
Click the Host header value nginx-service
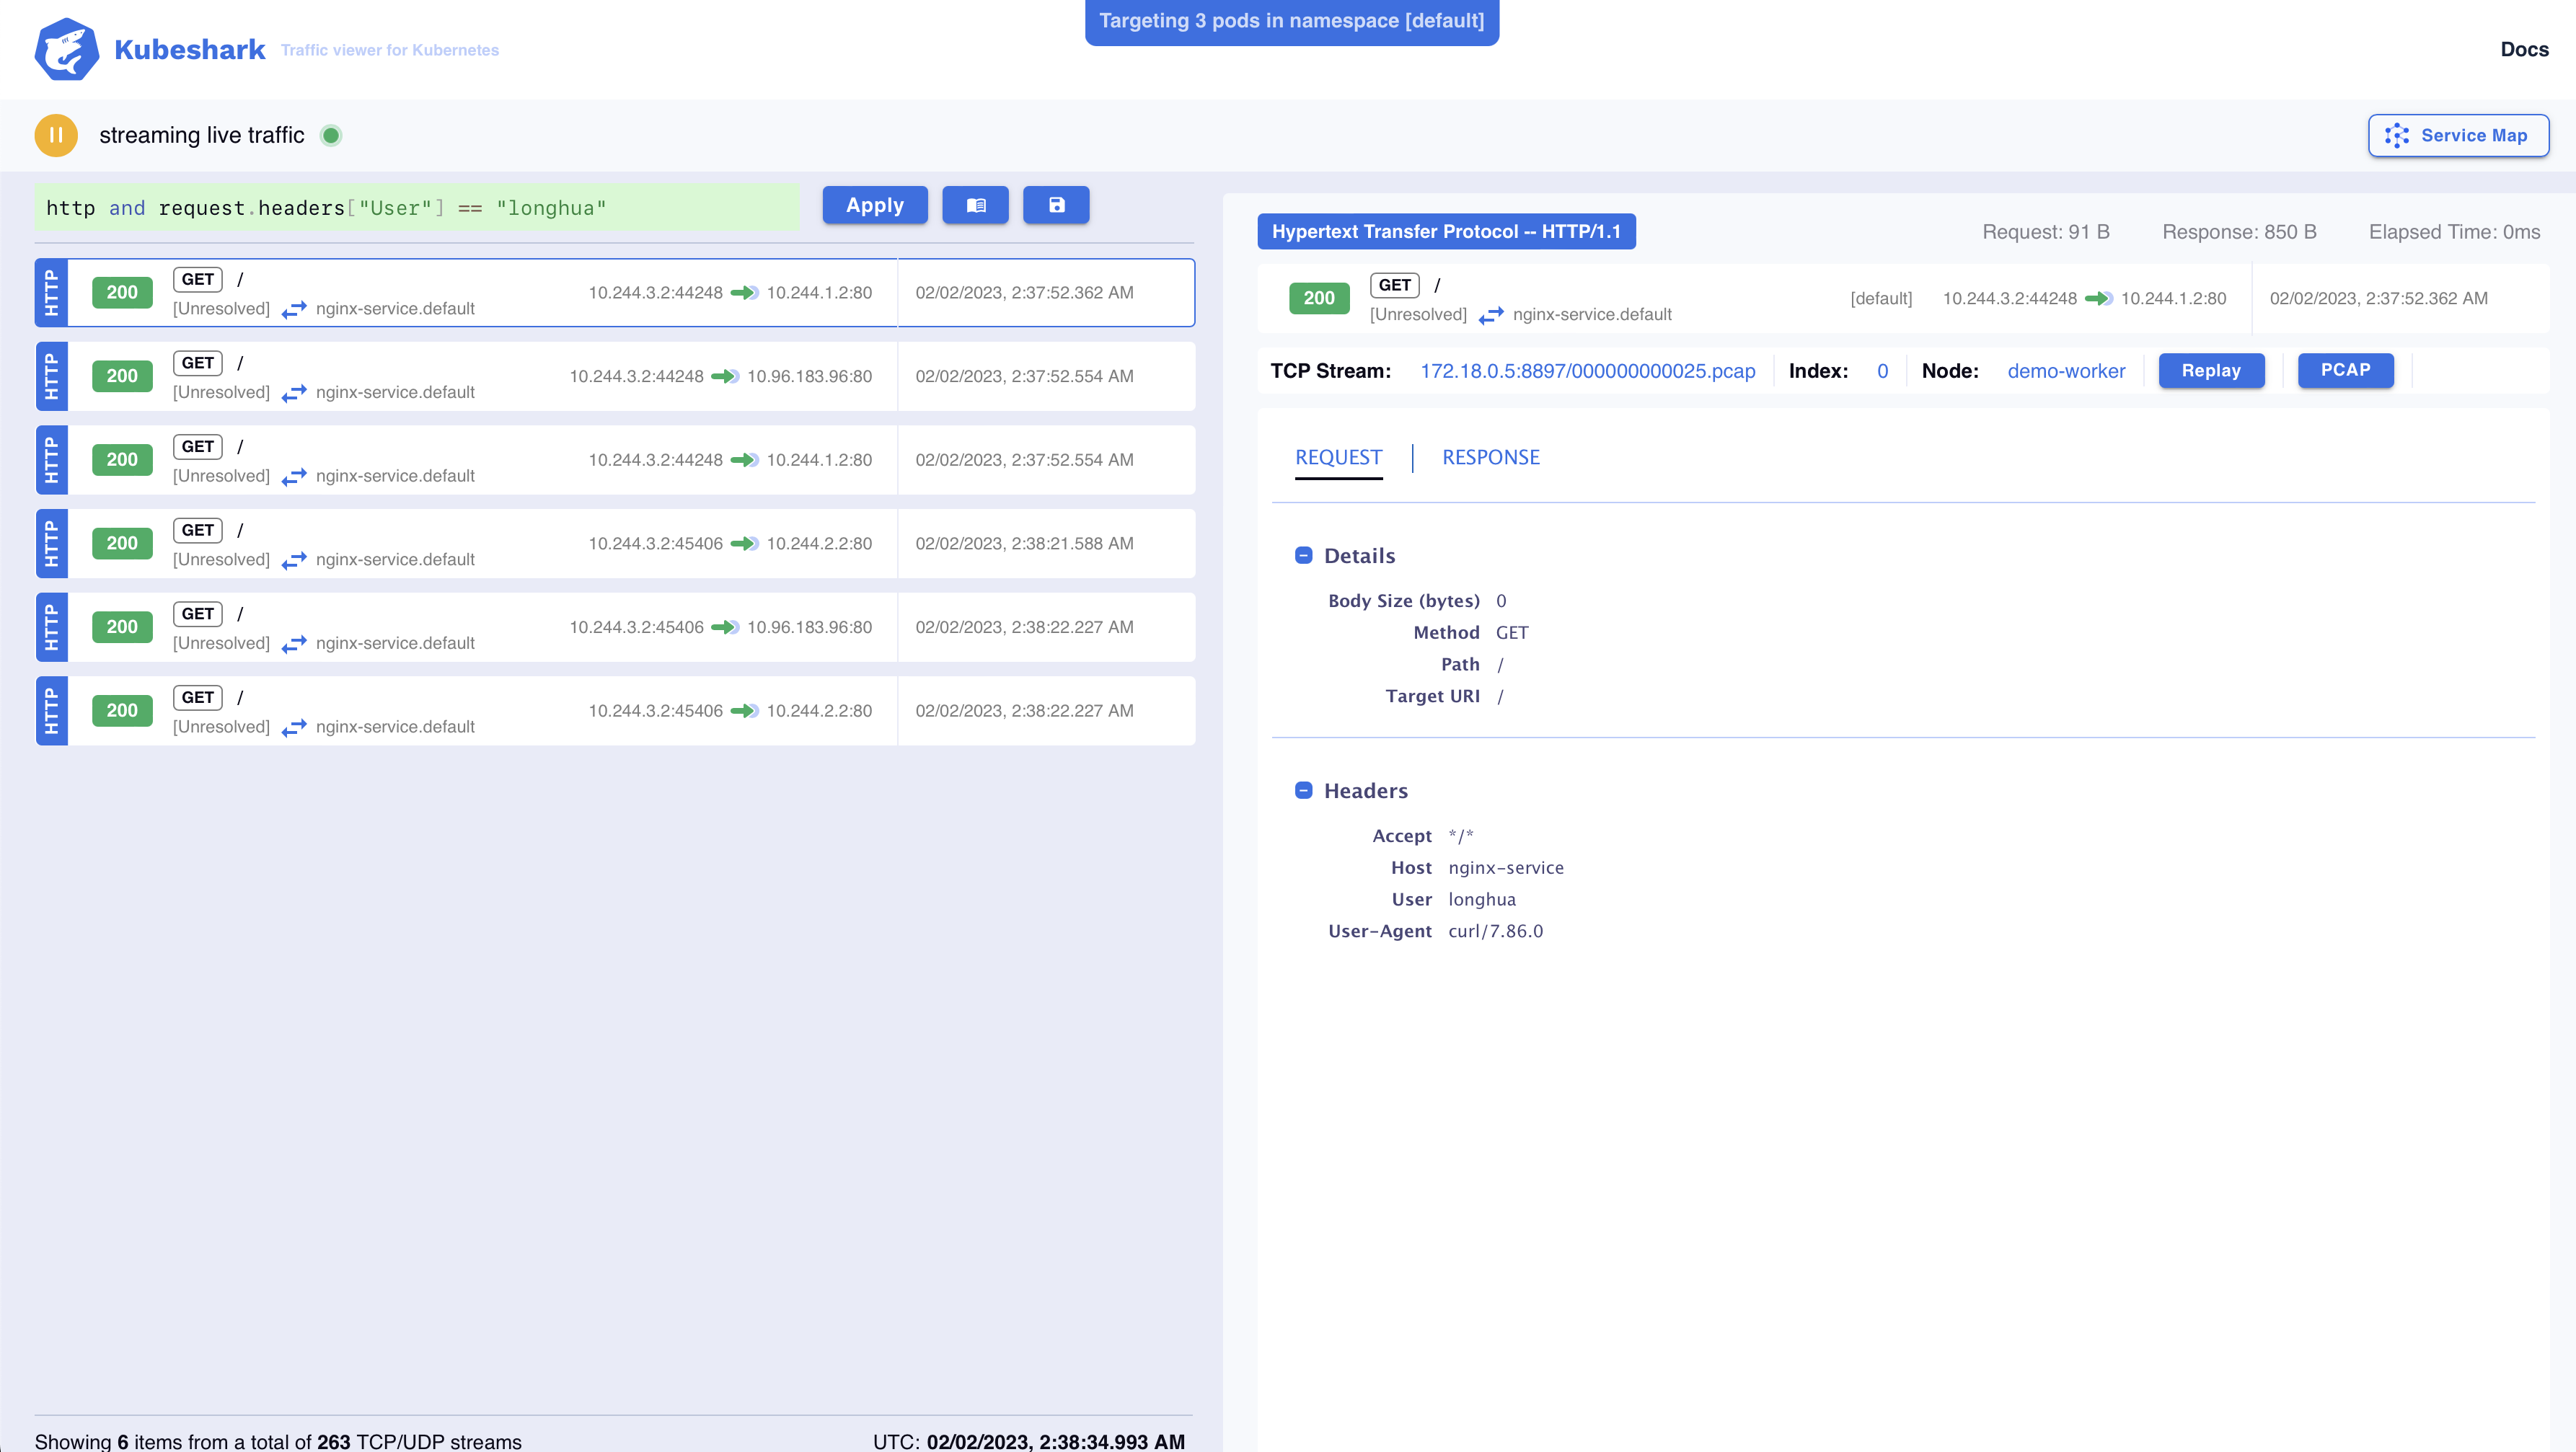(x=1505, y=867)
